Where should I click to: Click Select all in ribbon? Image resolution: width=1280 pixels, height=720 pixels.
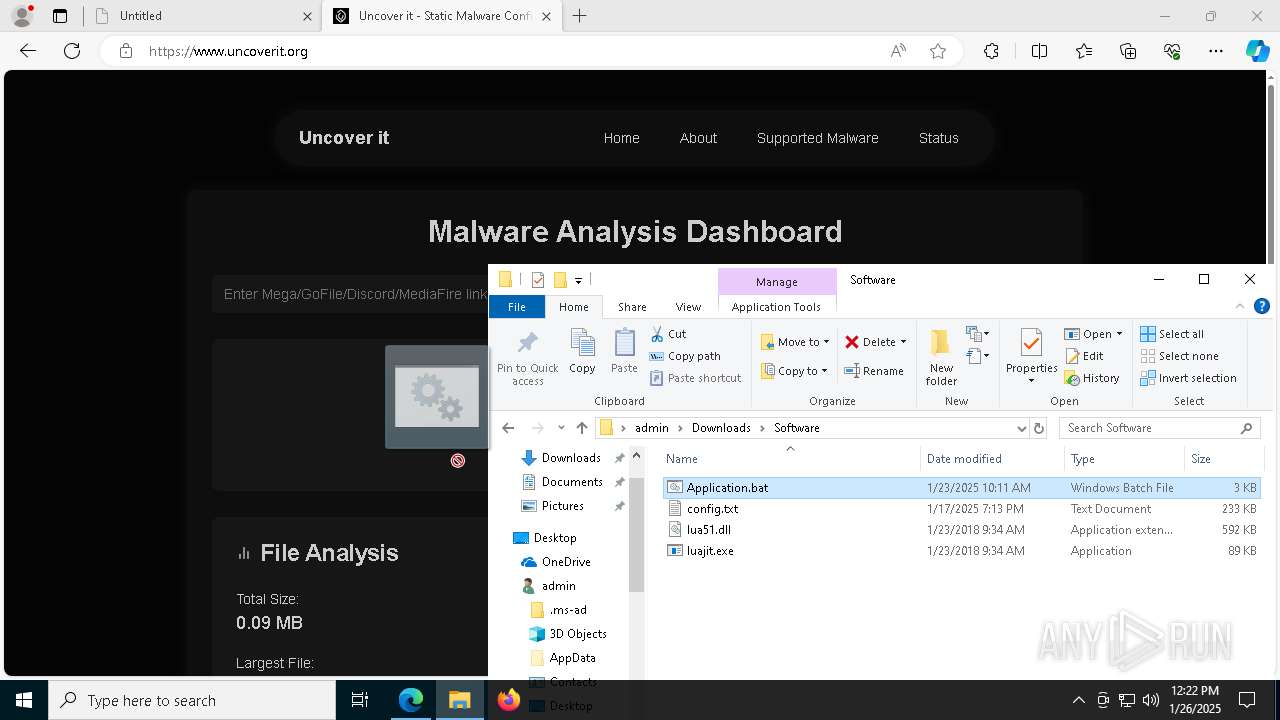(x=1172, y=334)
